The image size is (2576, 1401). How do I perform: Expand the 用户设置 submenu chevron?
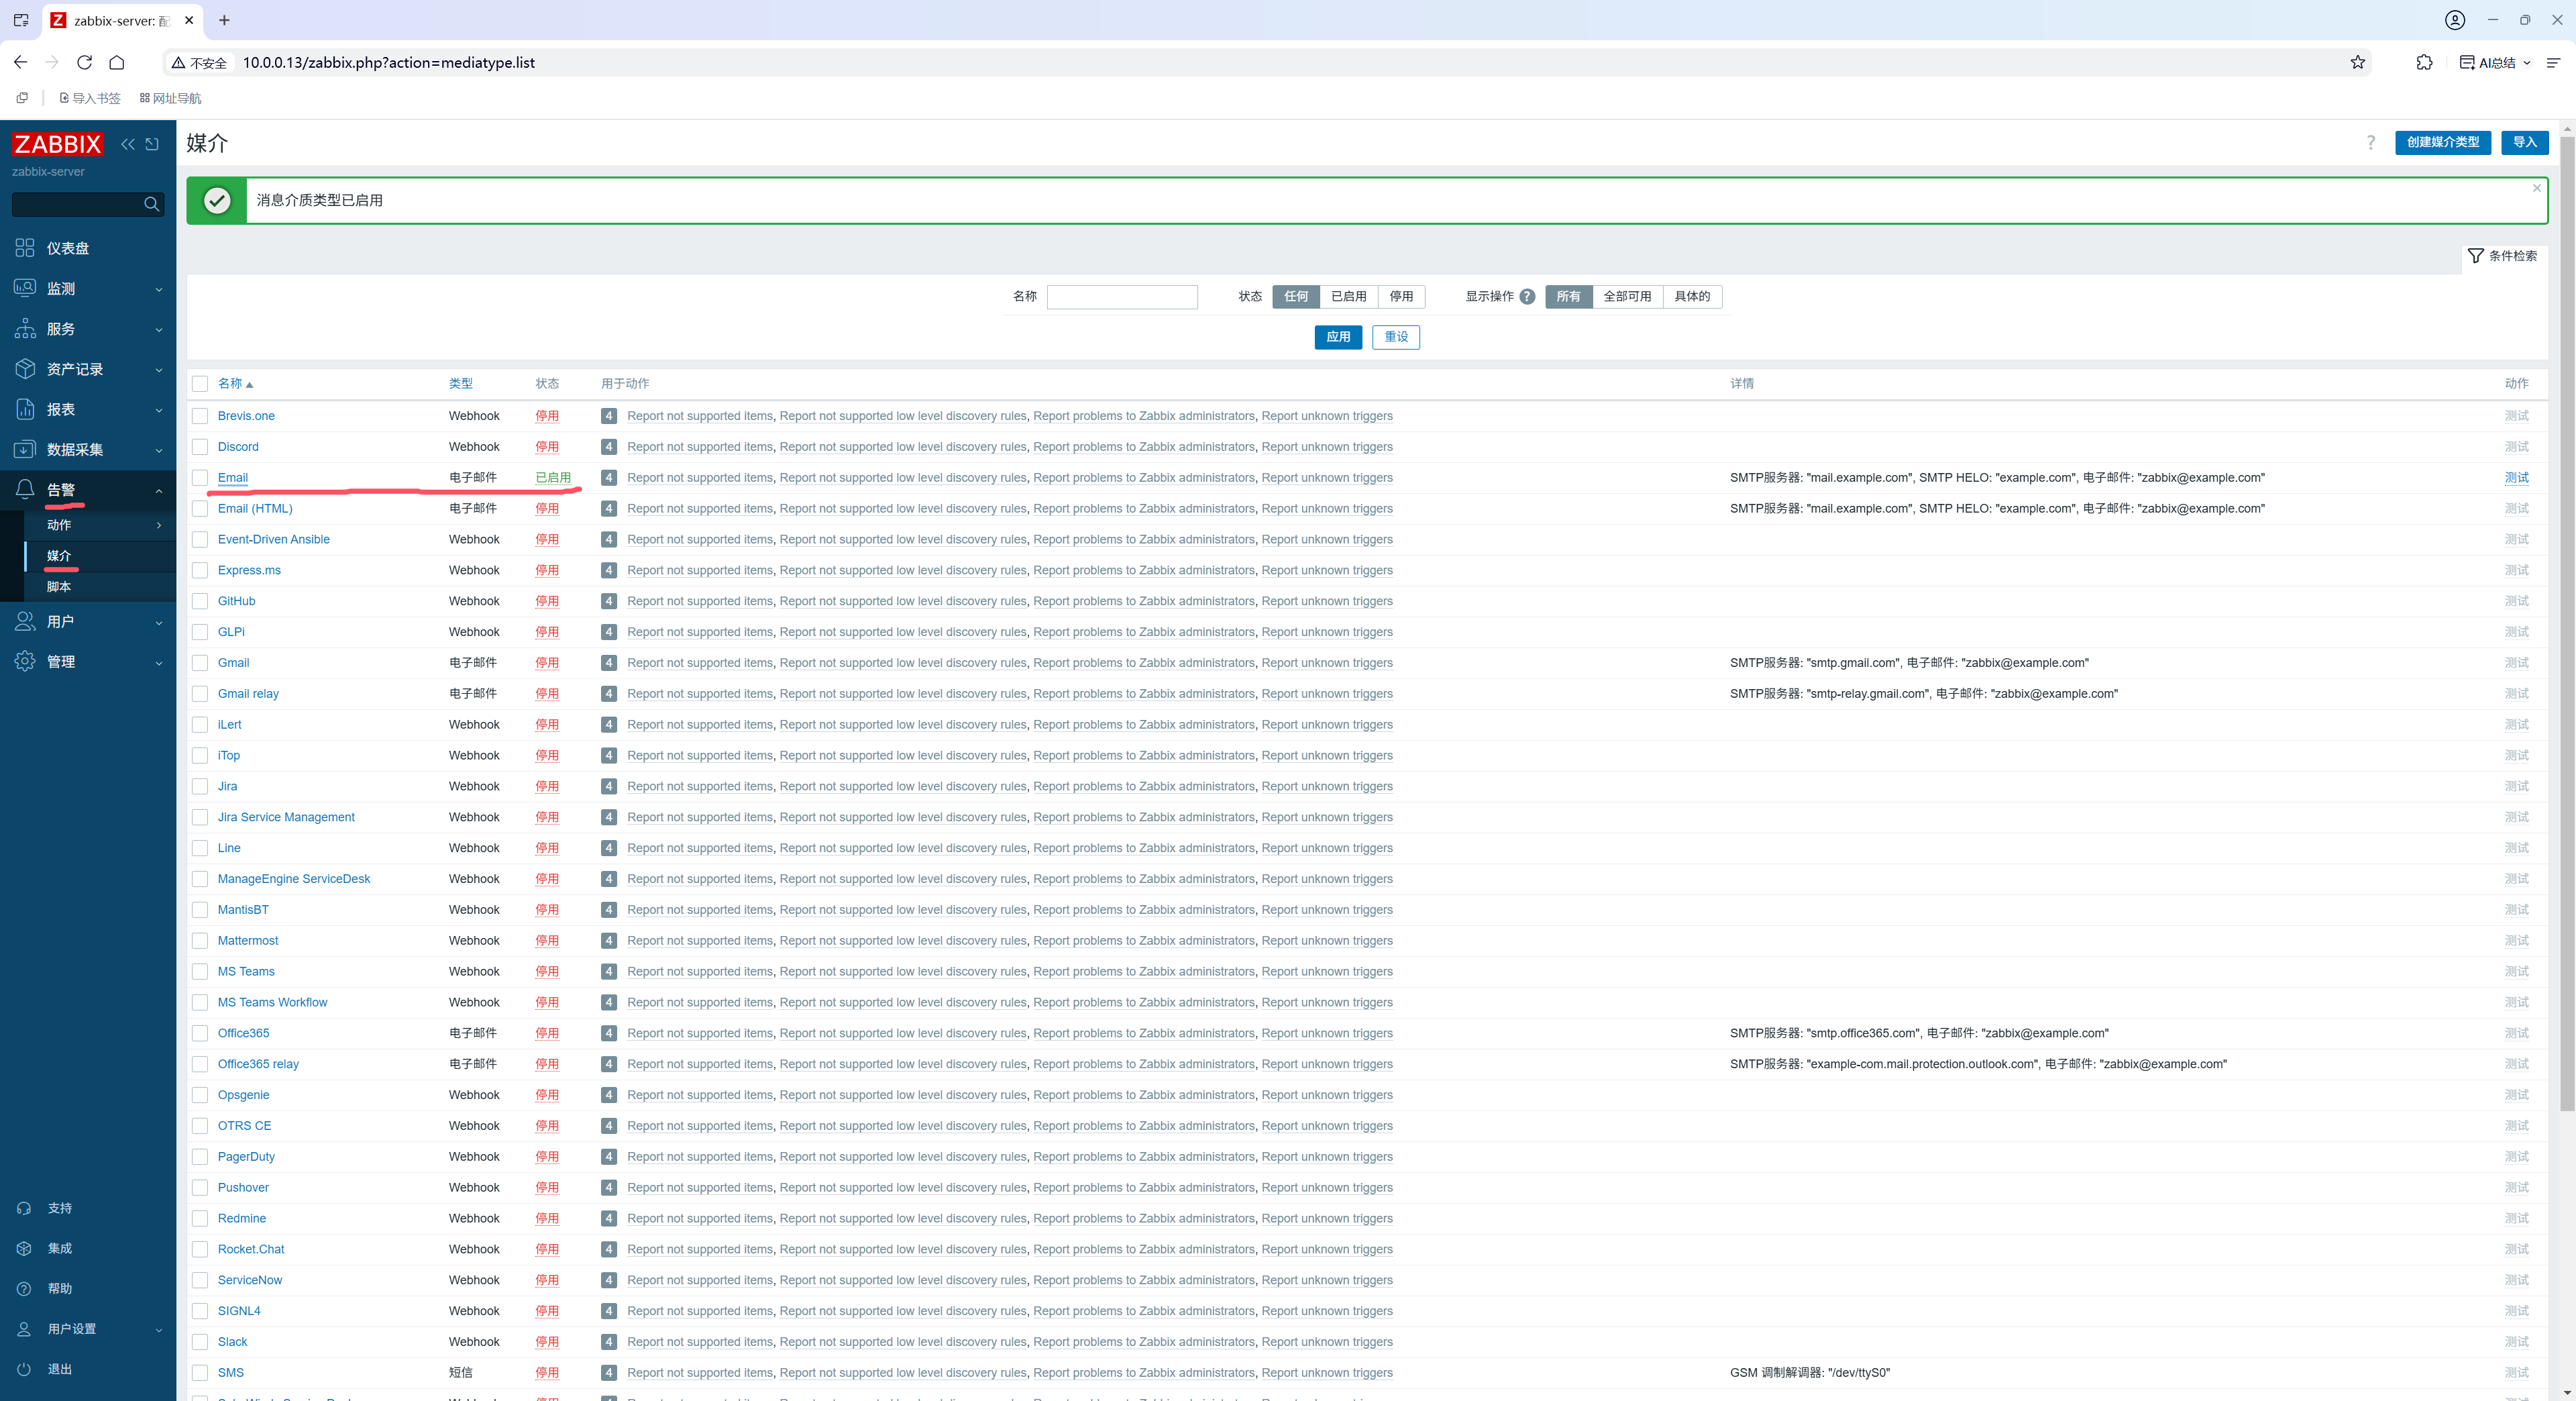pyautogui.click(x=159, y=1330)
